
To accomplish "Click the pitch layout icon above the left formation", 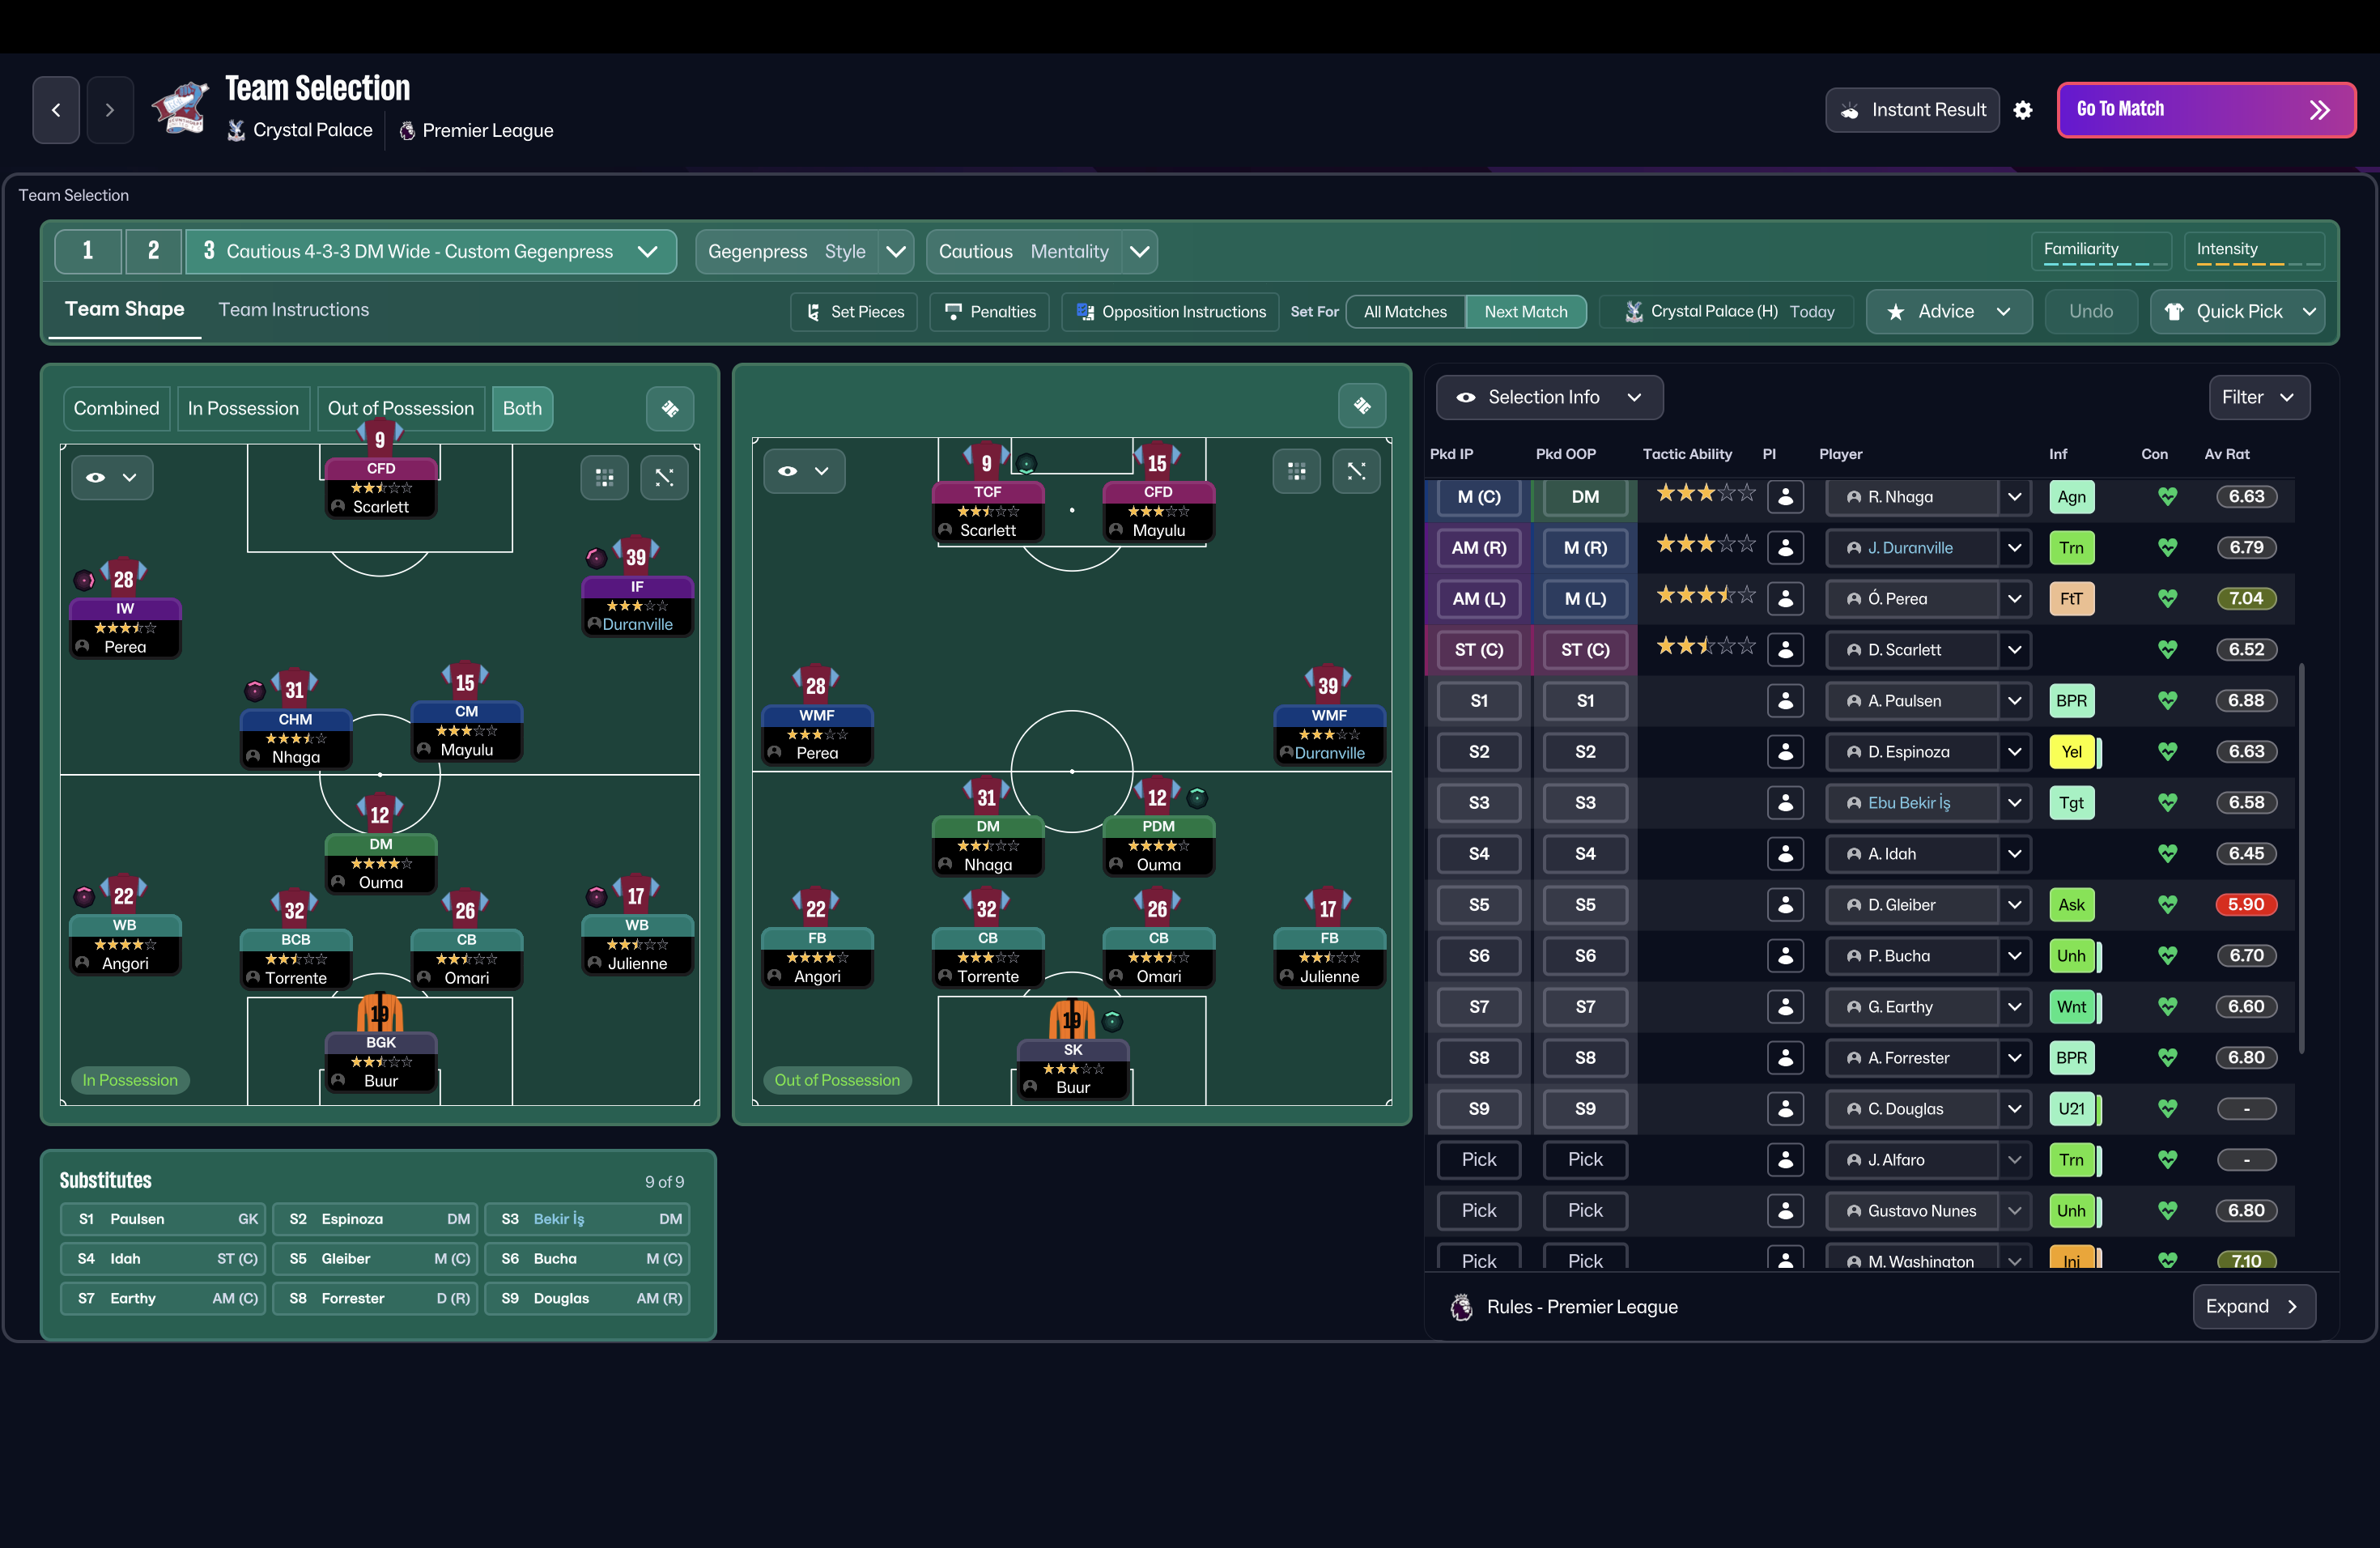I will point(670,408).
